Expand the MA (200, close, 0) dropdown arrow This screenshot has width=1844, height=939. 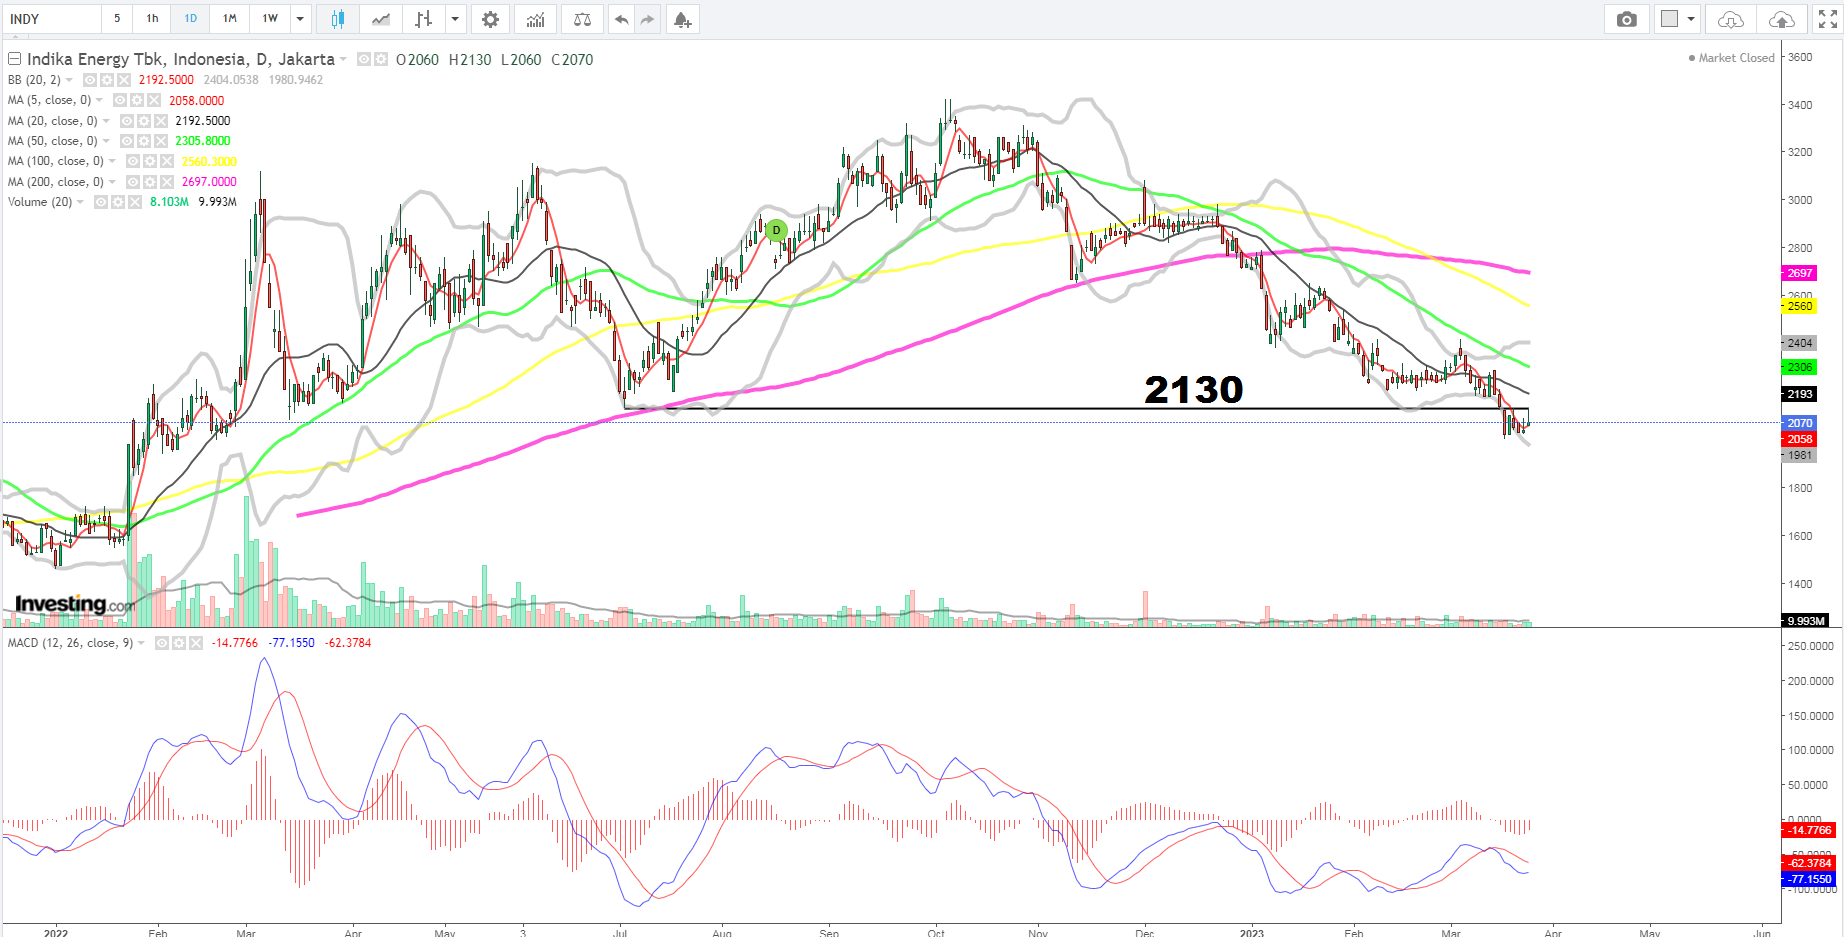point(113,182)
